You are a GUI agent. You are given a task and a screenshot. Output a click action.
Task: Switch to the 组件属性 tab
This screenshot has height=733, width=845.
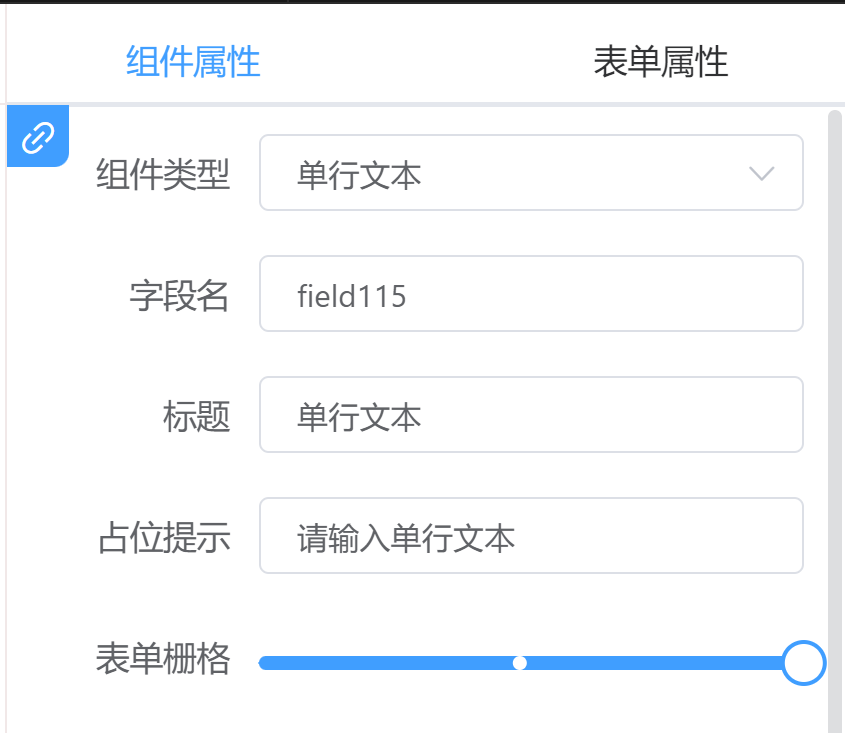pos(193,61)
